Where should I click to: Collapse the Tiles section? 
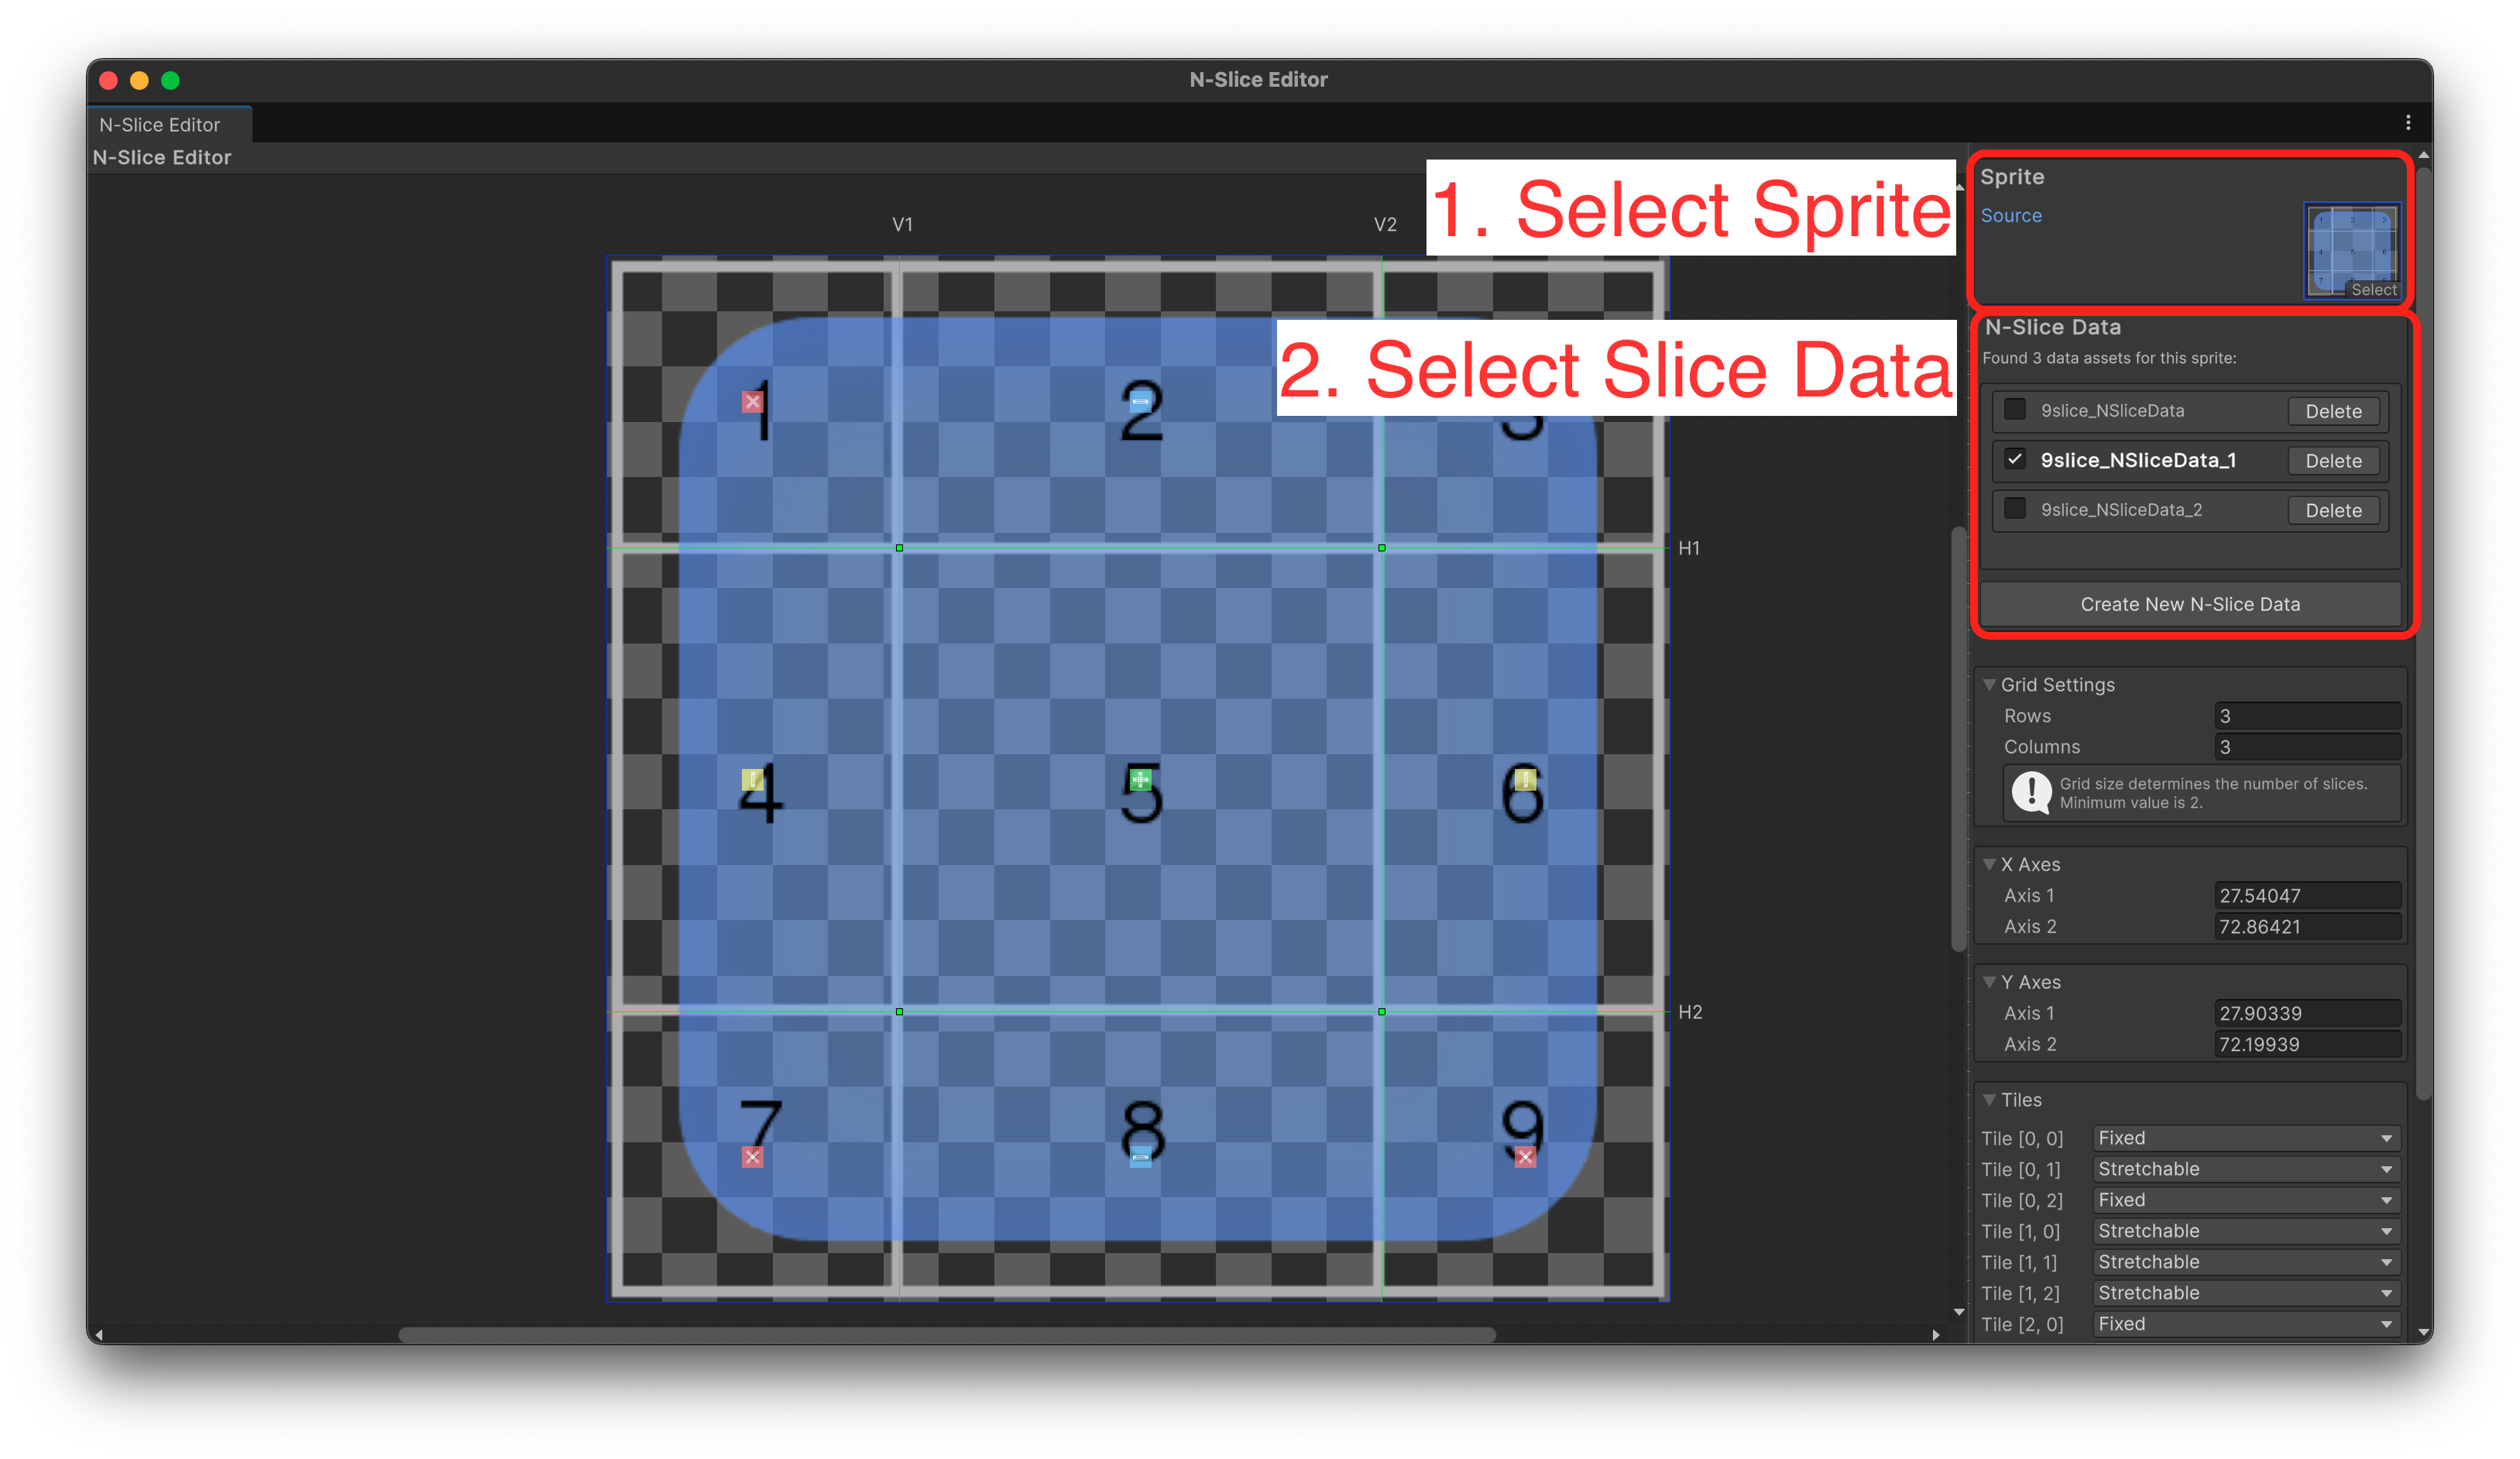[1989, 1100]
